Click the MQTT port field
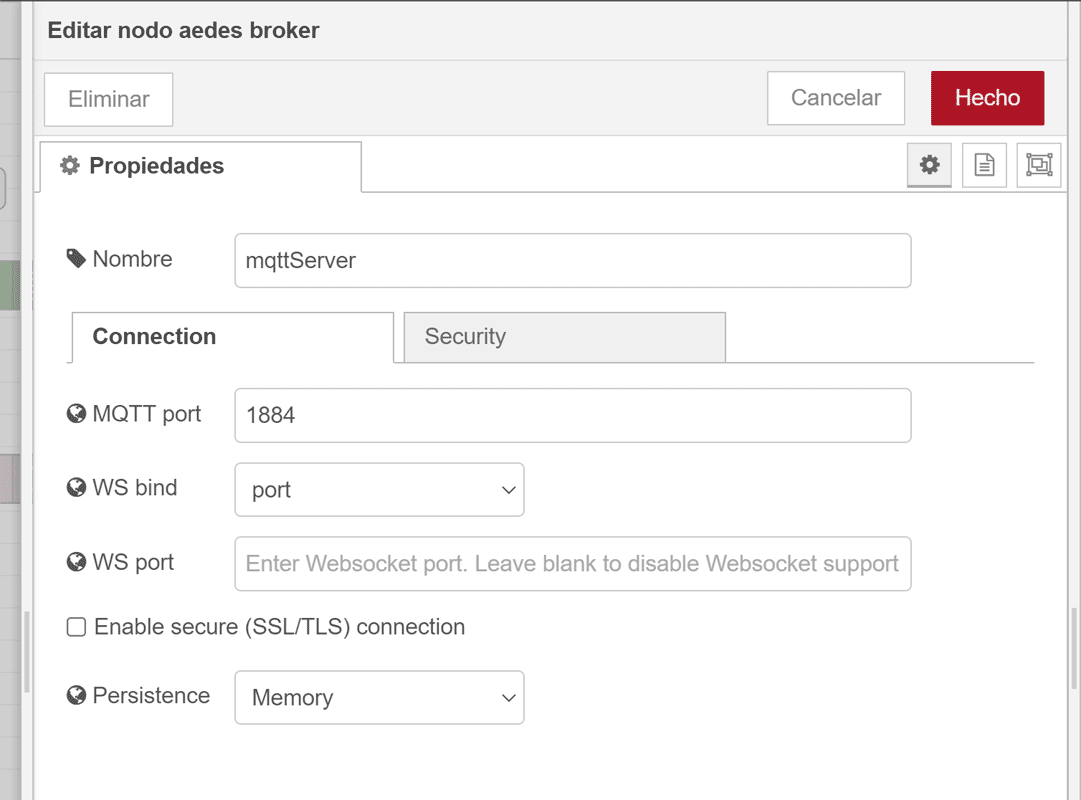Image resolution: width=1081 pixels, height=800 pixels. tap(573, 415)
